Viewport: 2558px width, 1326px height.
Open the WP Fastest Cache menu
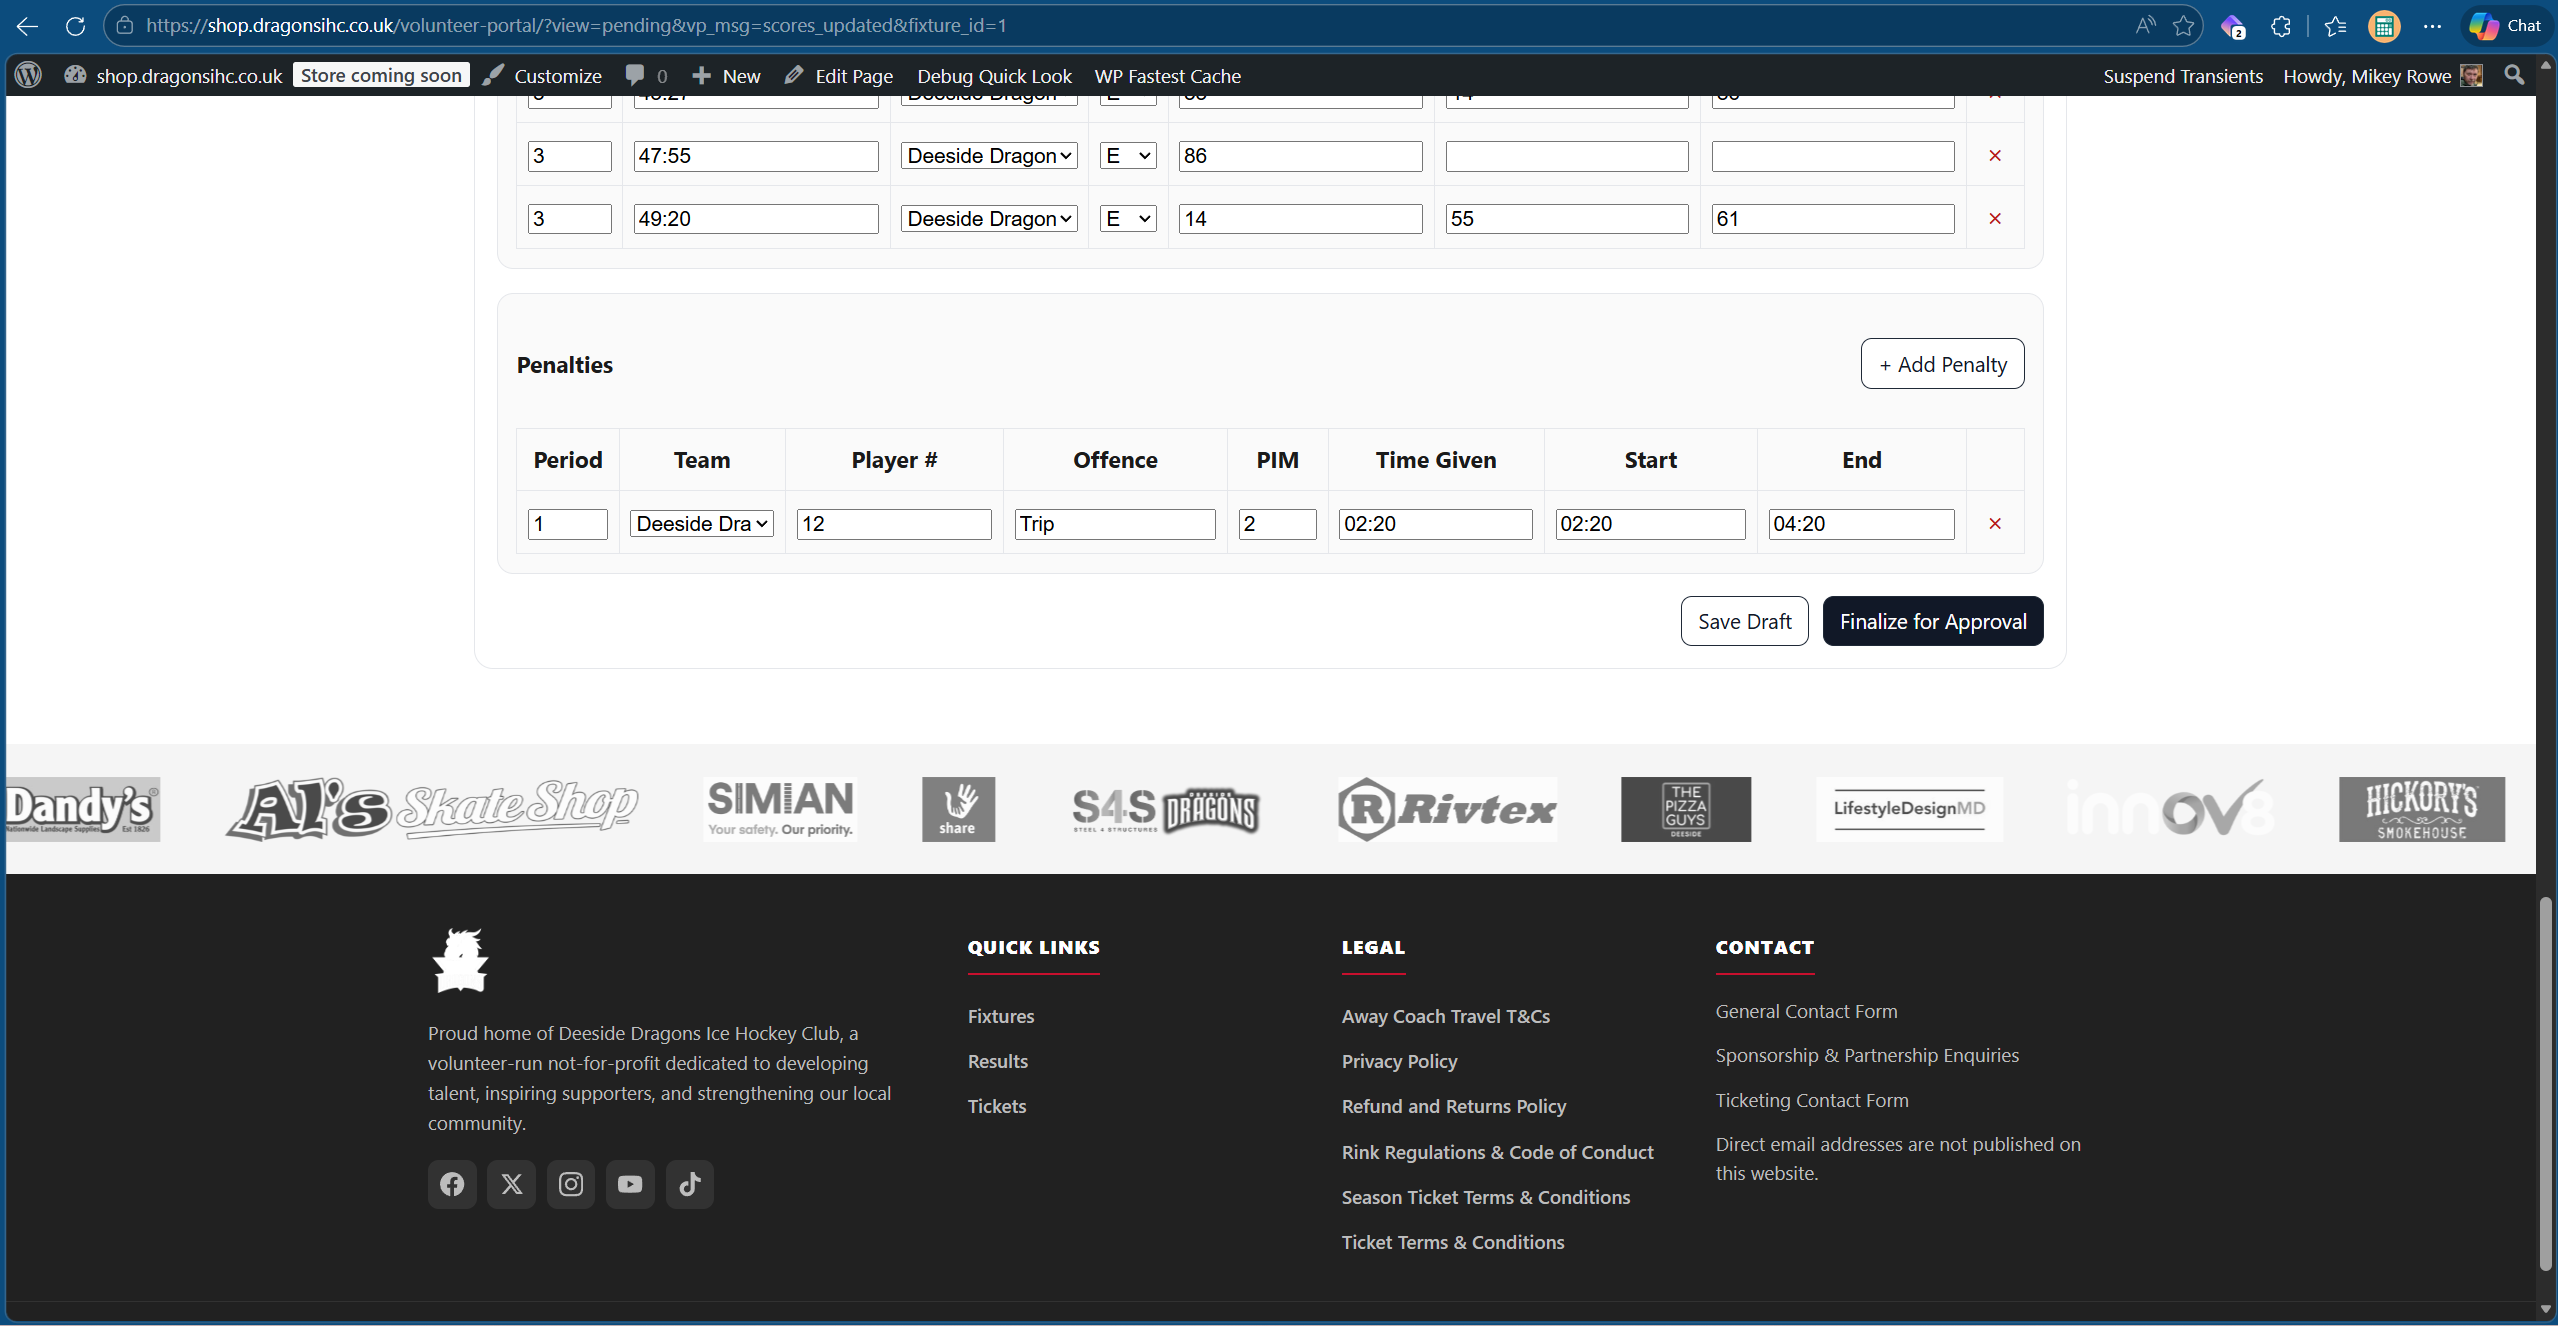click(x=1166, y=75)
